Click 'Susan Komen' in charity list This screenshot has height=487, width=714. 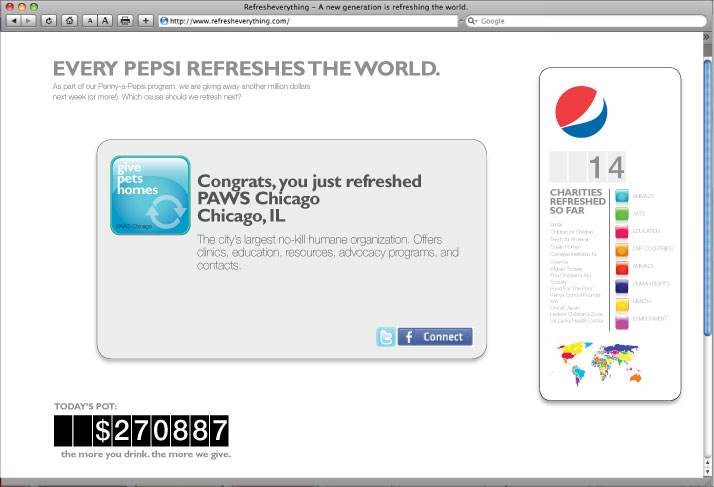click(x=566, y=246)
